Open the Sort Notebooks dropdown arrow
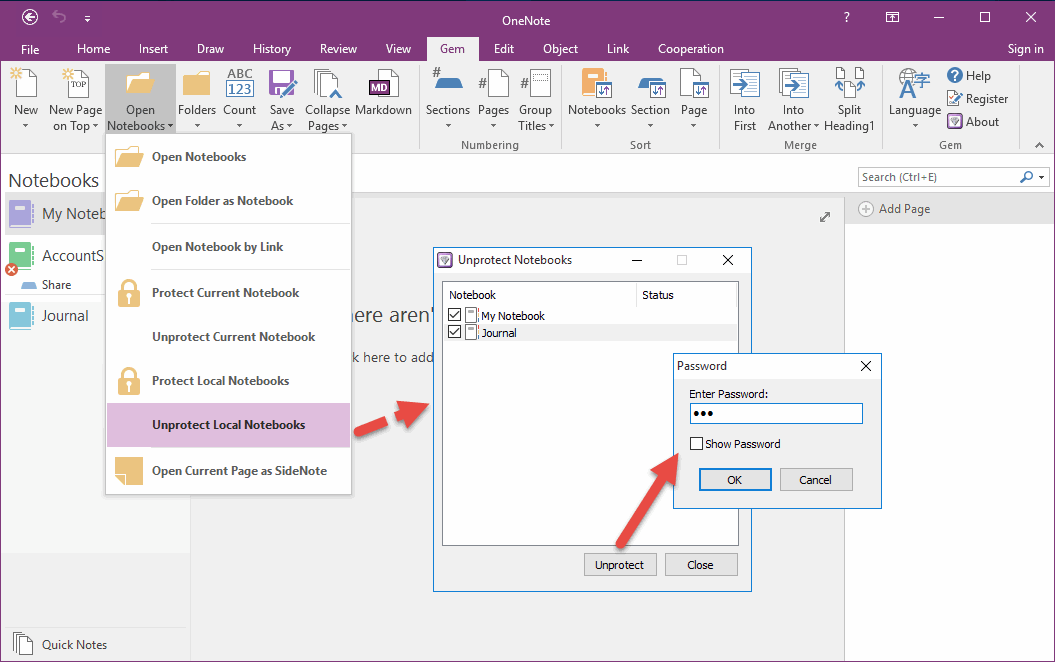Screen dimensions: 1055x662 click(597, 126)
